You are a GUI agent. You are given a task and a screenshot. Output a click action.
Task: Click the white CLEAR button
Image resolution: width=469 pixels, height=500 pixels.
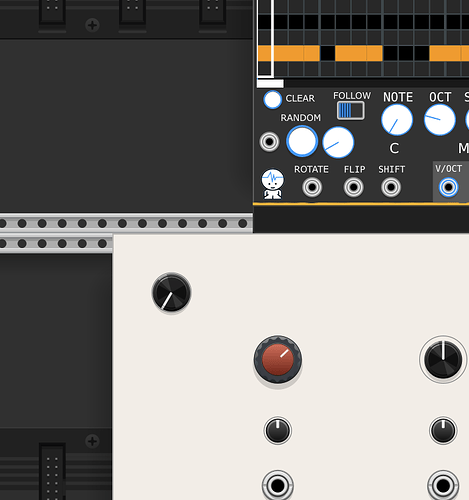[272, 99]
